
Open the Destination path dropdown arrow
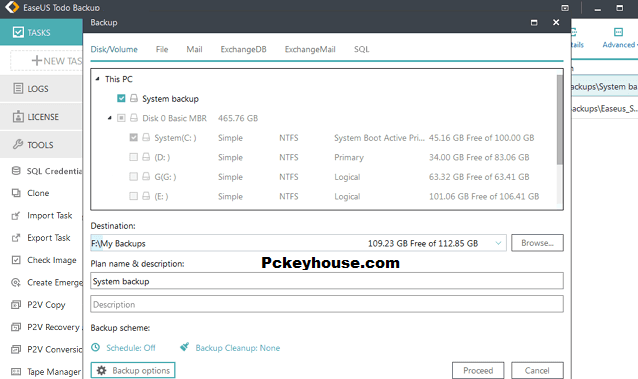pos(498,243)
